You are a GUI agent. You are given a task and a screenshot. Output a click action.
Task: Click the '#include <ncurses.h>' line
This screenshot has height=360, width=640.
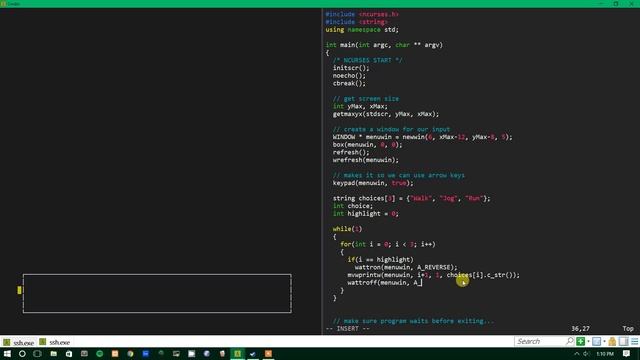point(362,14)
